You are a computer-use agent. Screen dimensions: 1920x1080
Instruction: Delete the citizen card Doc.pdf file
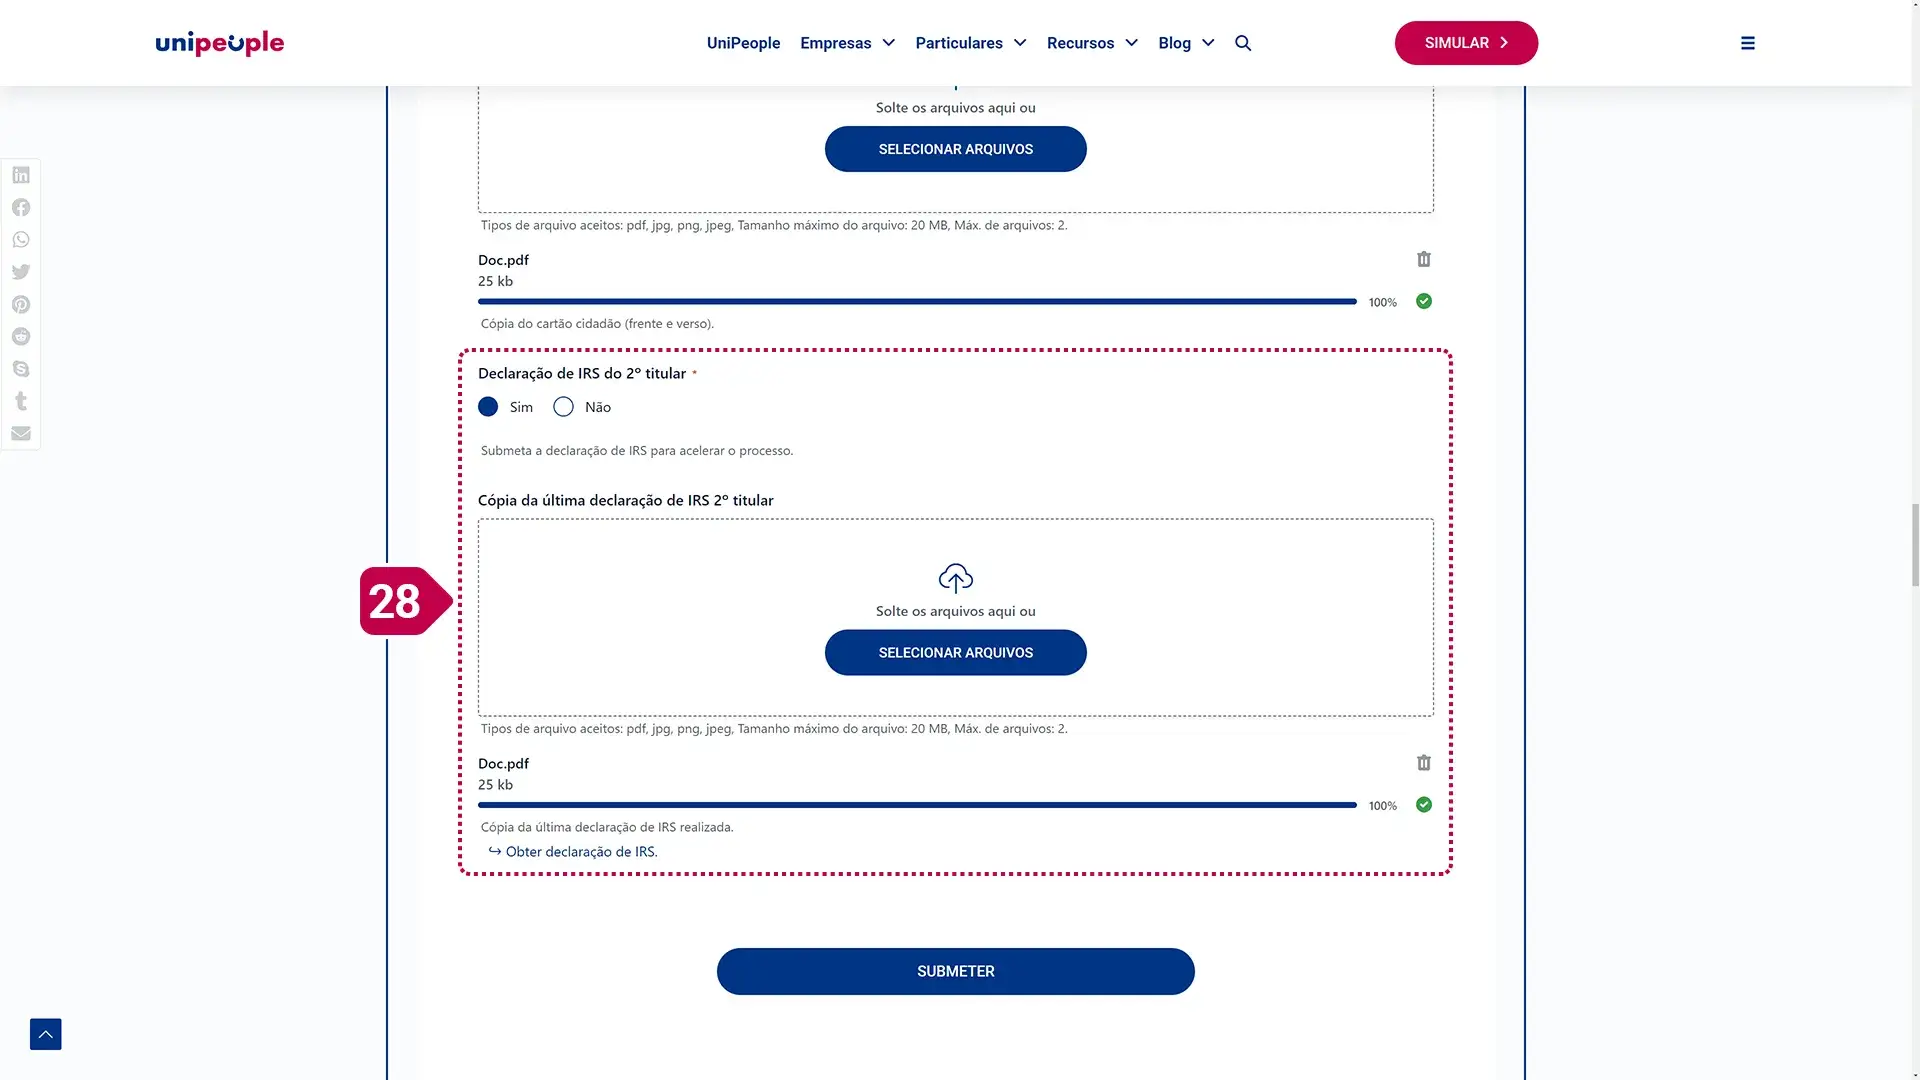click(x=1424, y=260)
